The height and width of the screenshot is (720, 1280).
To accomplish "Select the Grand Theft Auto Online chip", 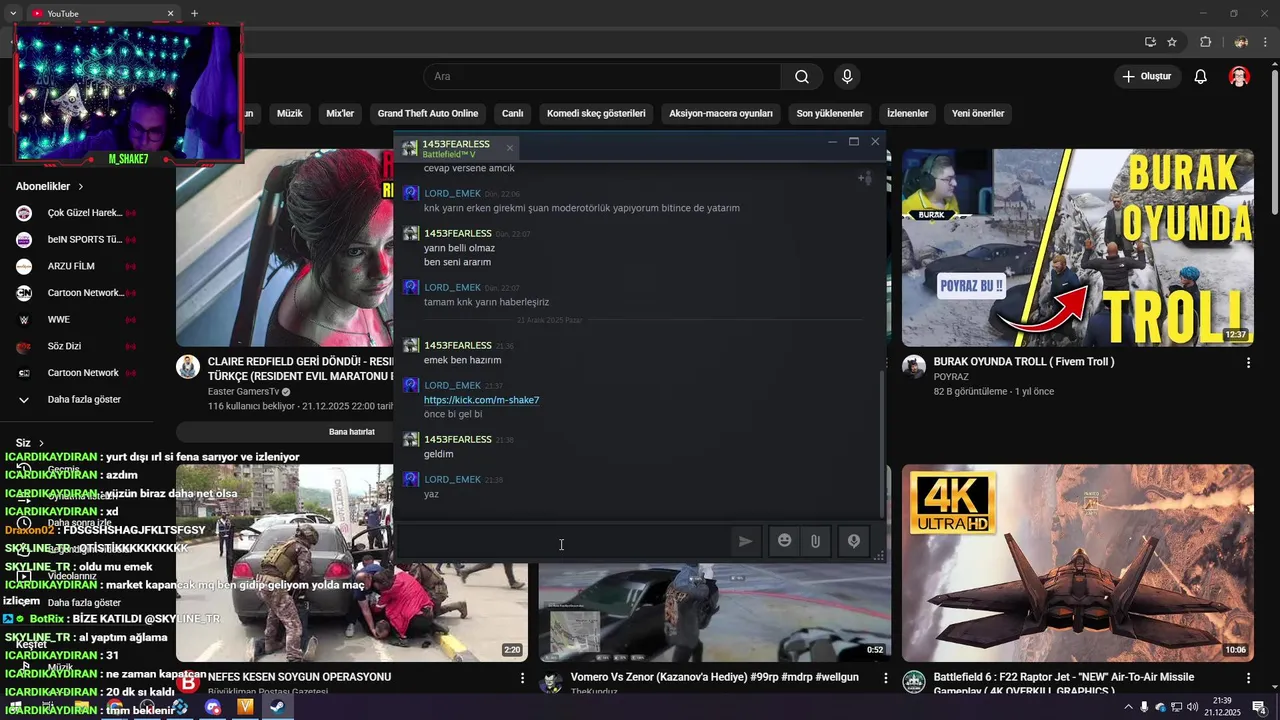I will [x=428, y=113].
